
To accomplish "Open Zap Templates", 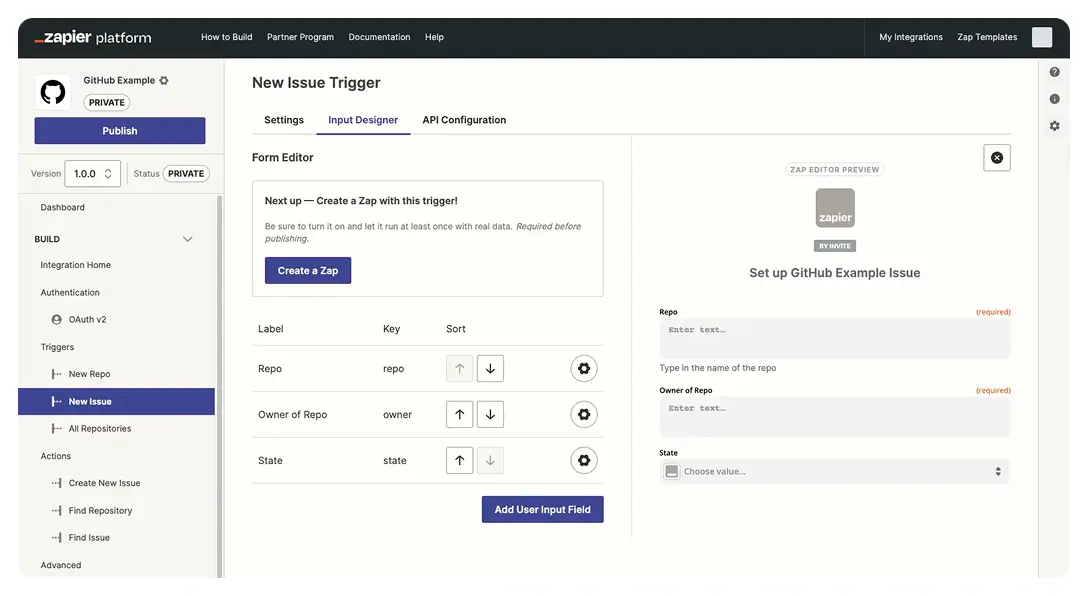I will tap(987, 37).
